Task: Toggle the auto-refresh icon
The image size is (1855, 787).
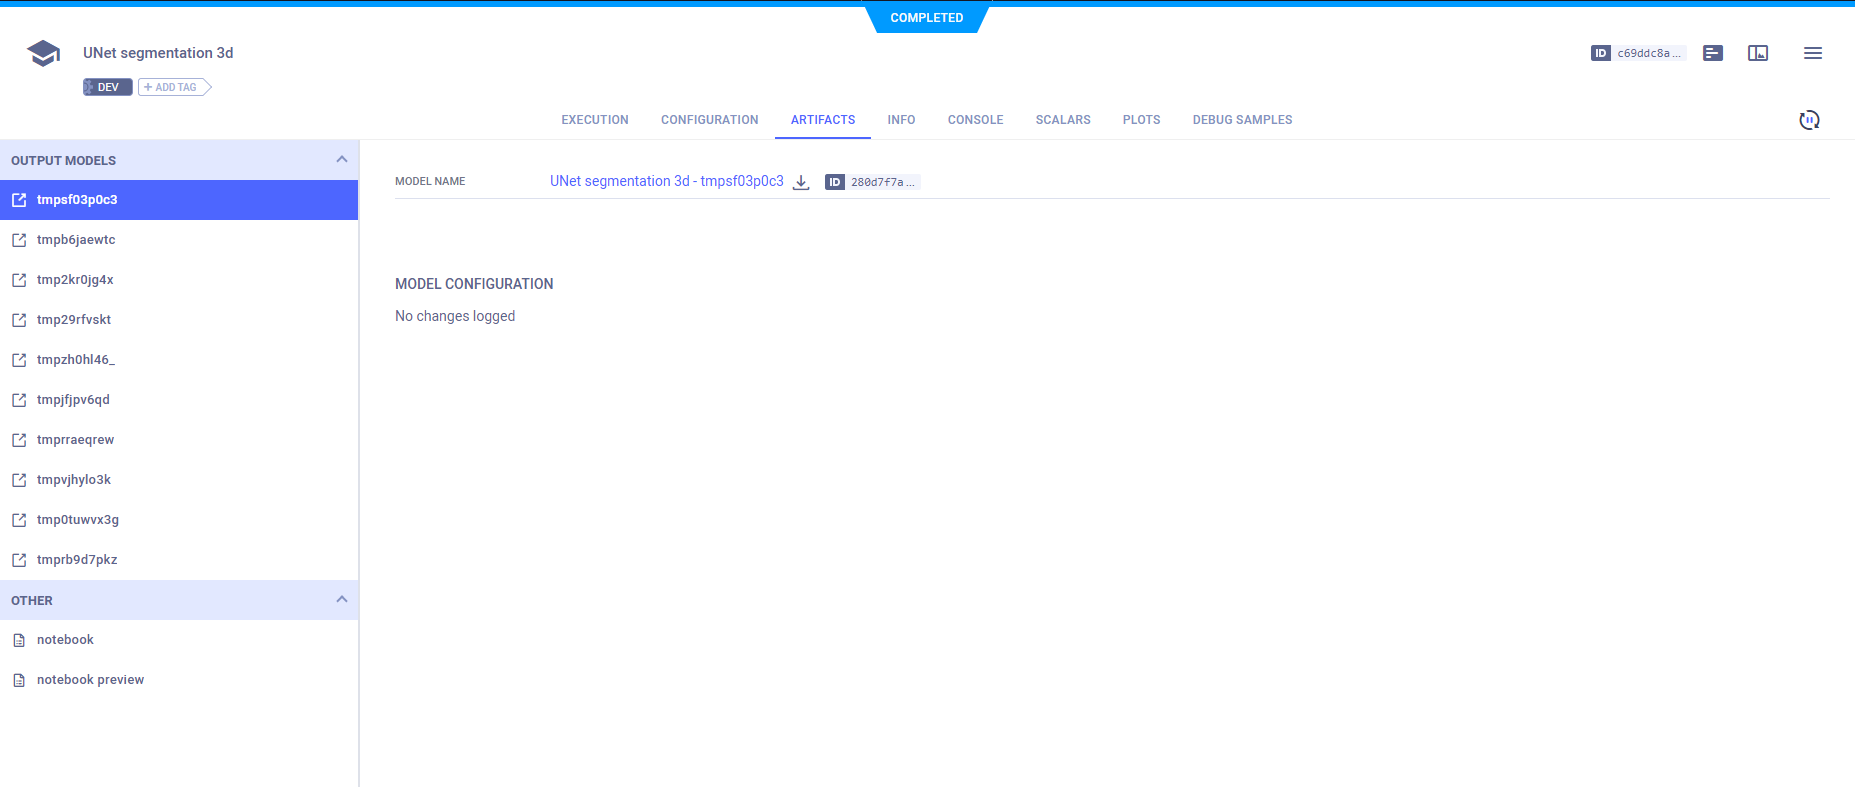Action: pyautogui.click(x=1809, y=120)
